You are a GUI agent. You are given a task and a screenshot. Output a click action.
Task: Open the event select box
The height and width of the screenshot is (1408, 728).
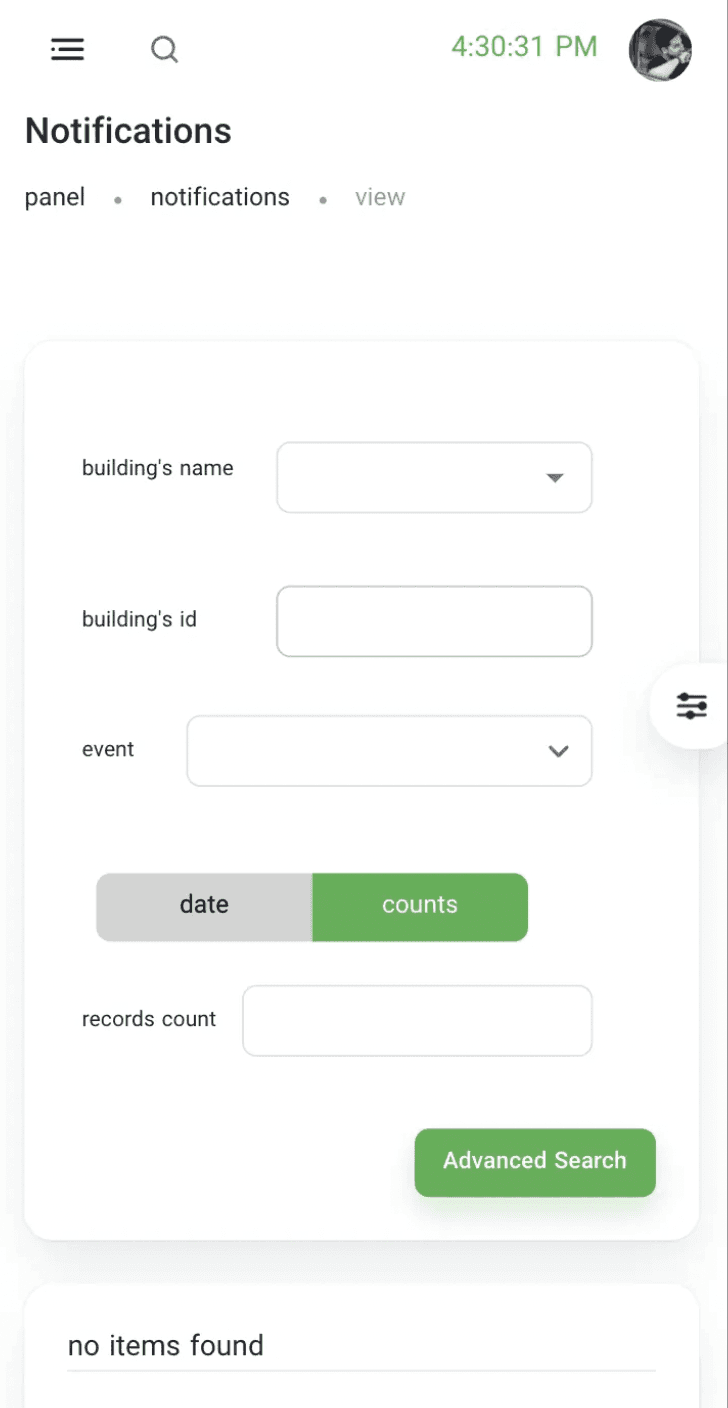(x=370, y=750)
